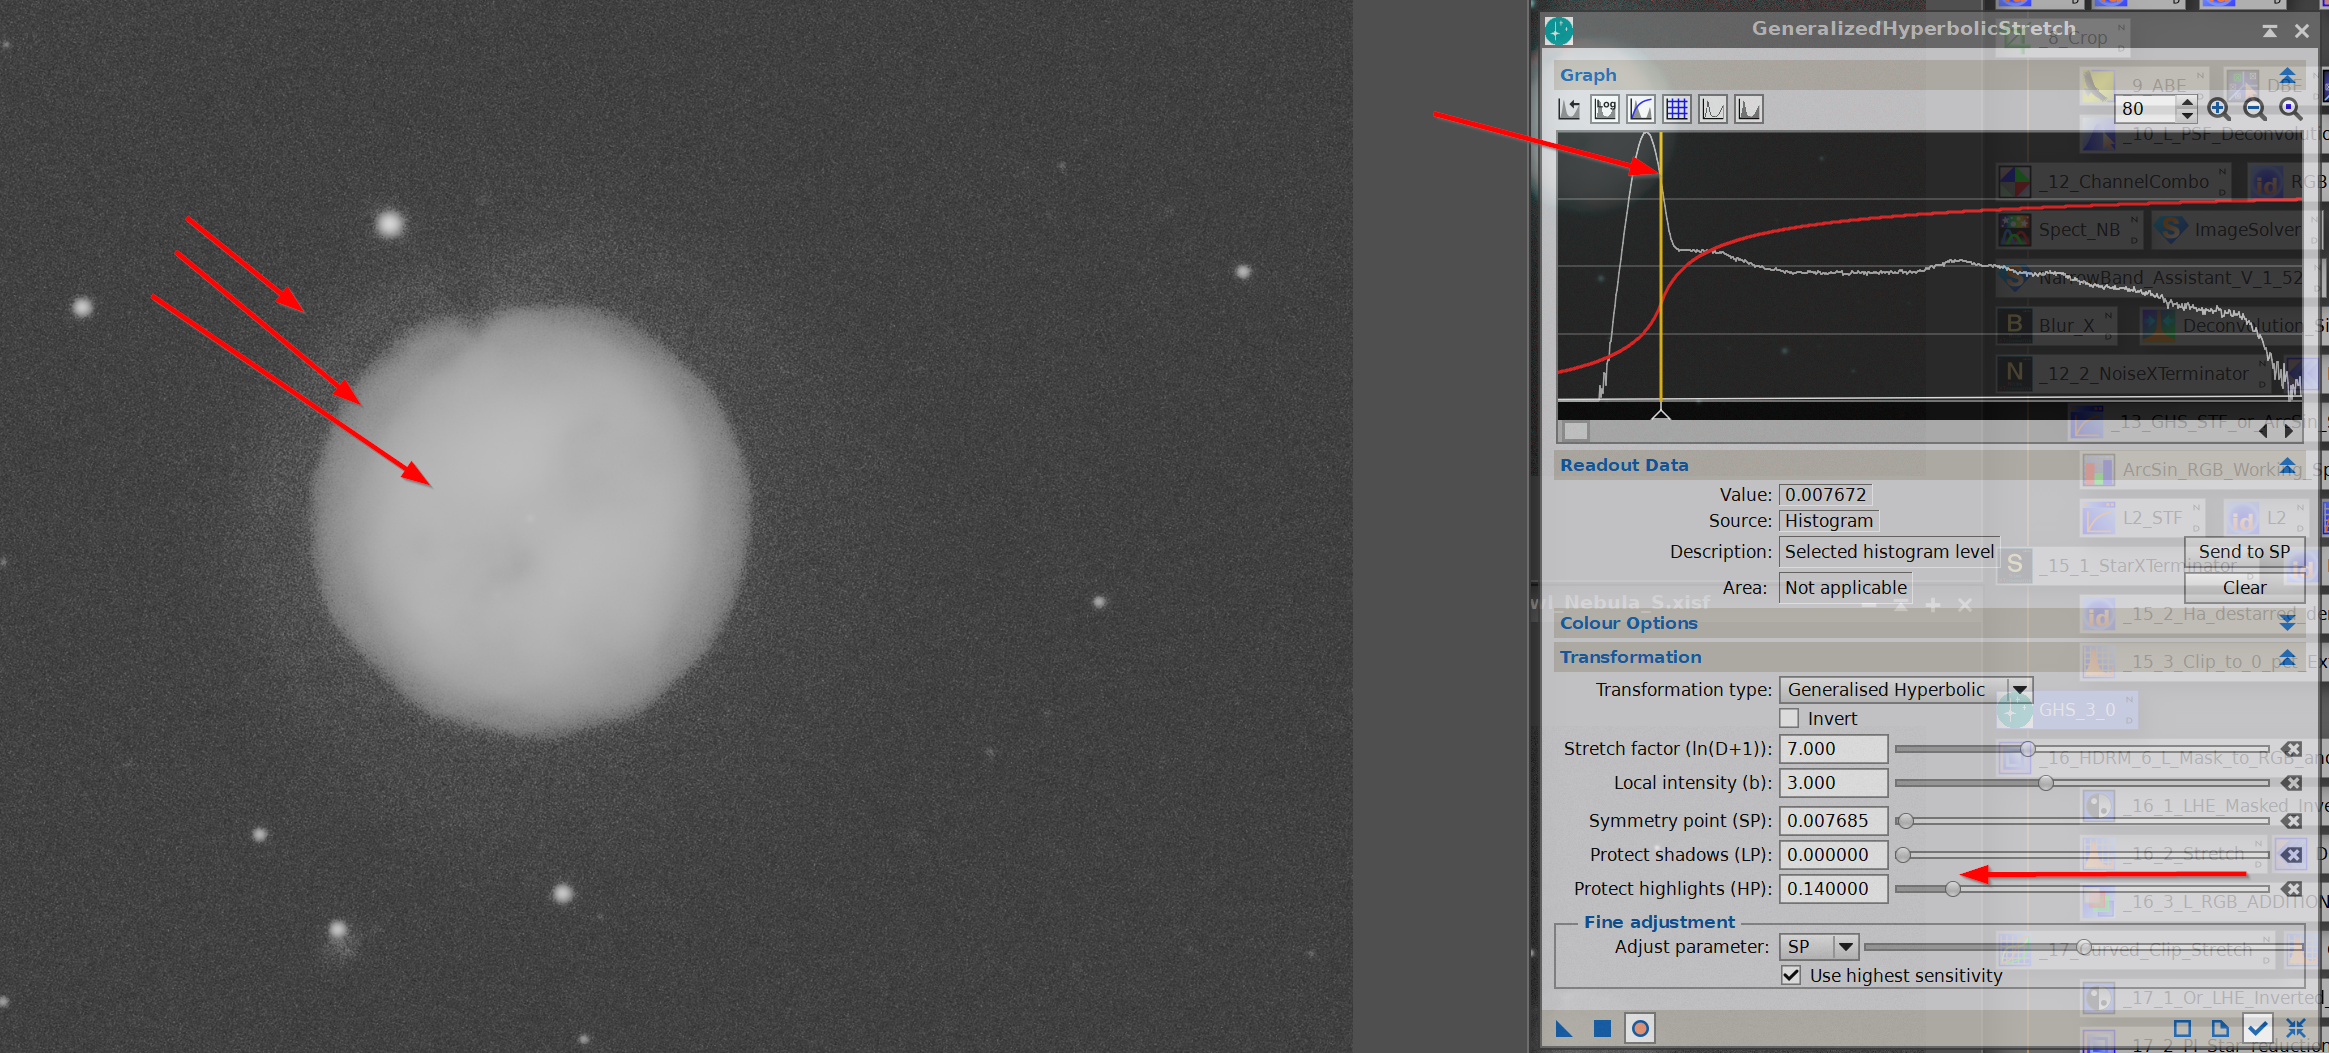Toggle the filled histogram display button
2329x1053 pixels.
tap(1749, 109)
